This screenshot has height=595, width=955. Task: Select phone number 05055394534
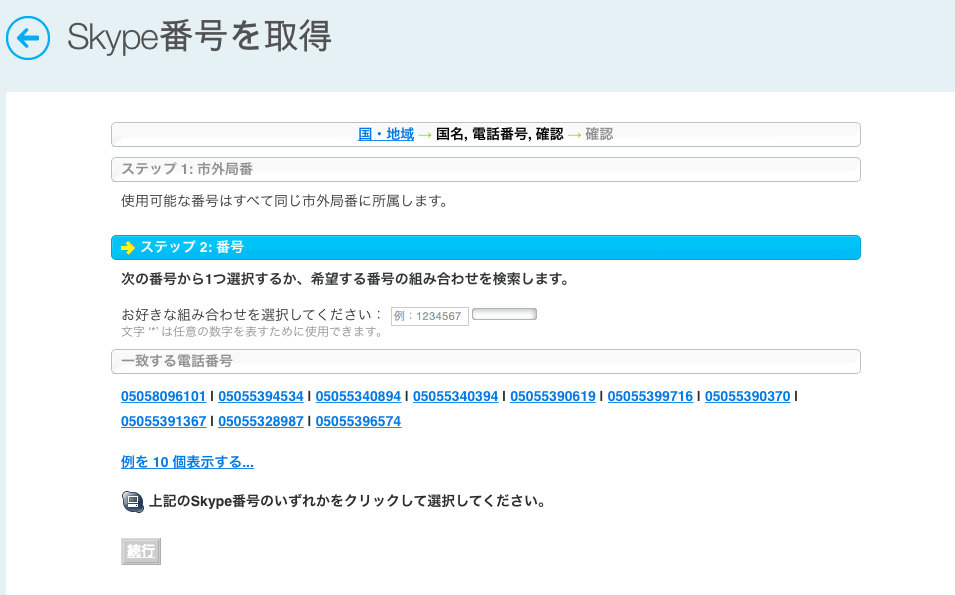(261, 396)
